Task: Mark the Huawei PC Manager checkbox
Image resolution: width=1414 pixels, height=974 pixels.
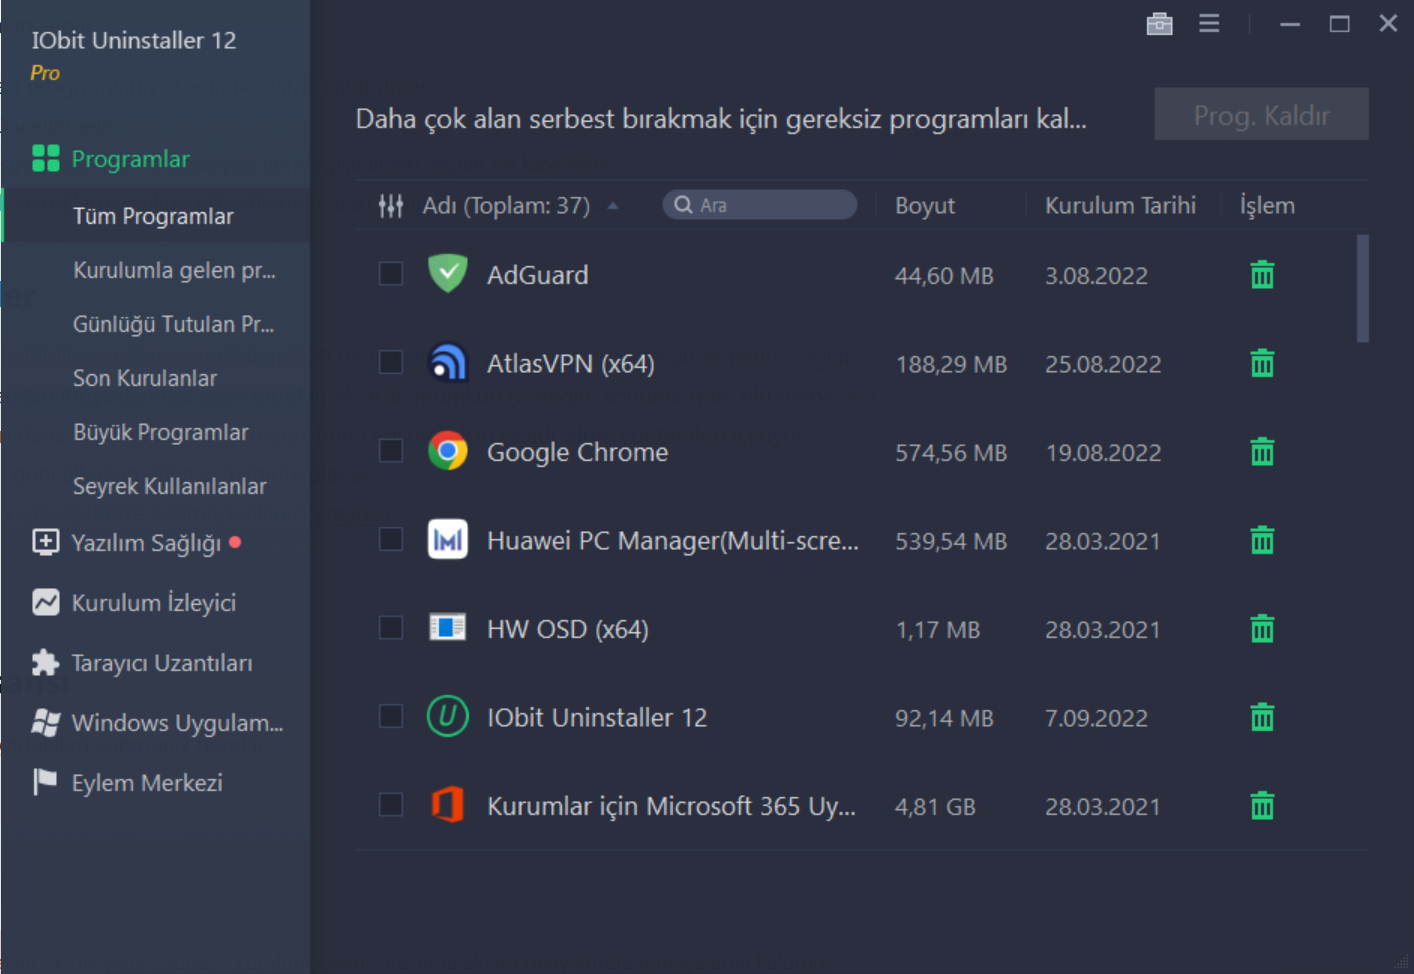Action: [x=391, y=539]
